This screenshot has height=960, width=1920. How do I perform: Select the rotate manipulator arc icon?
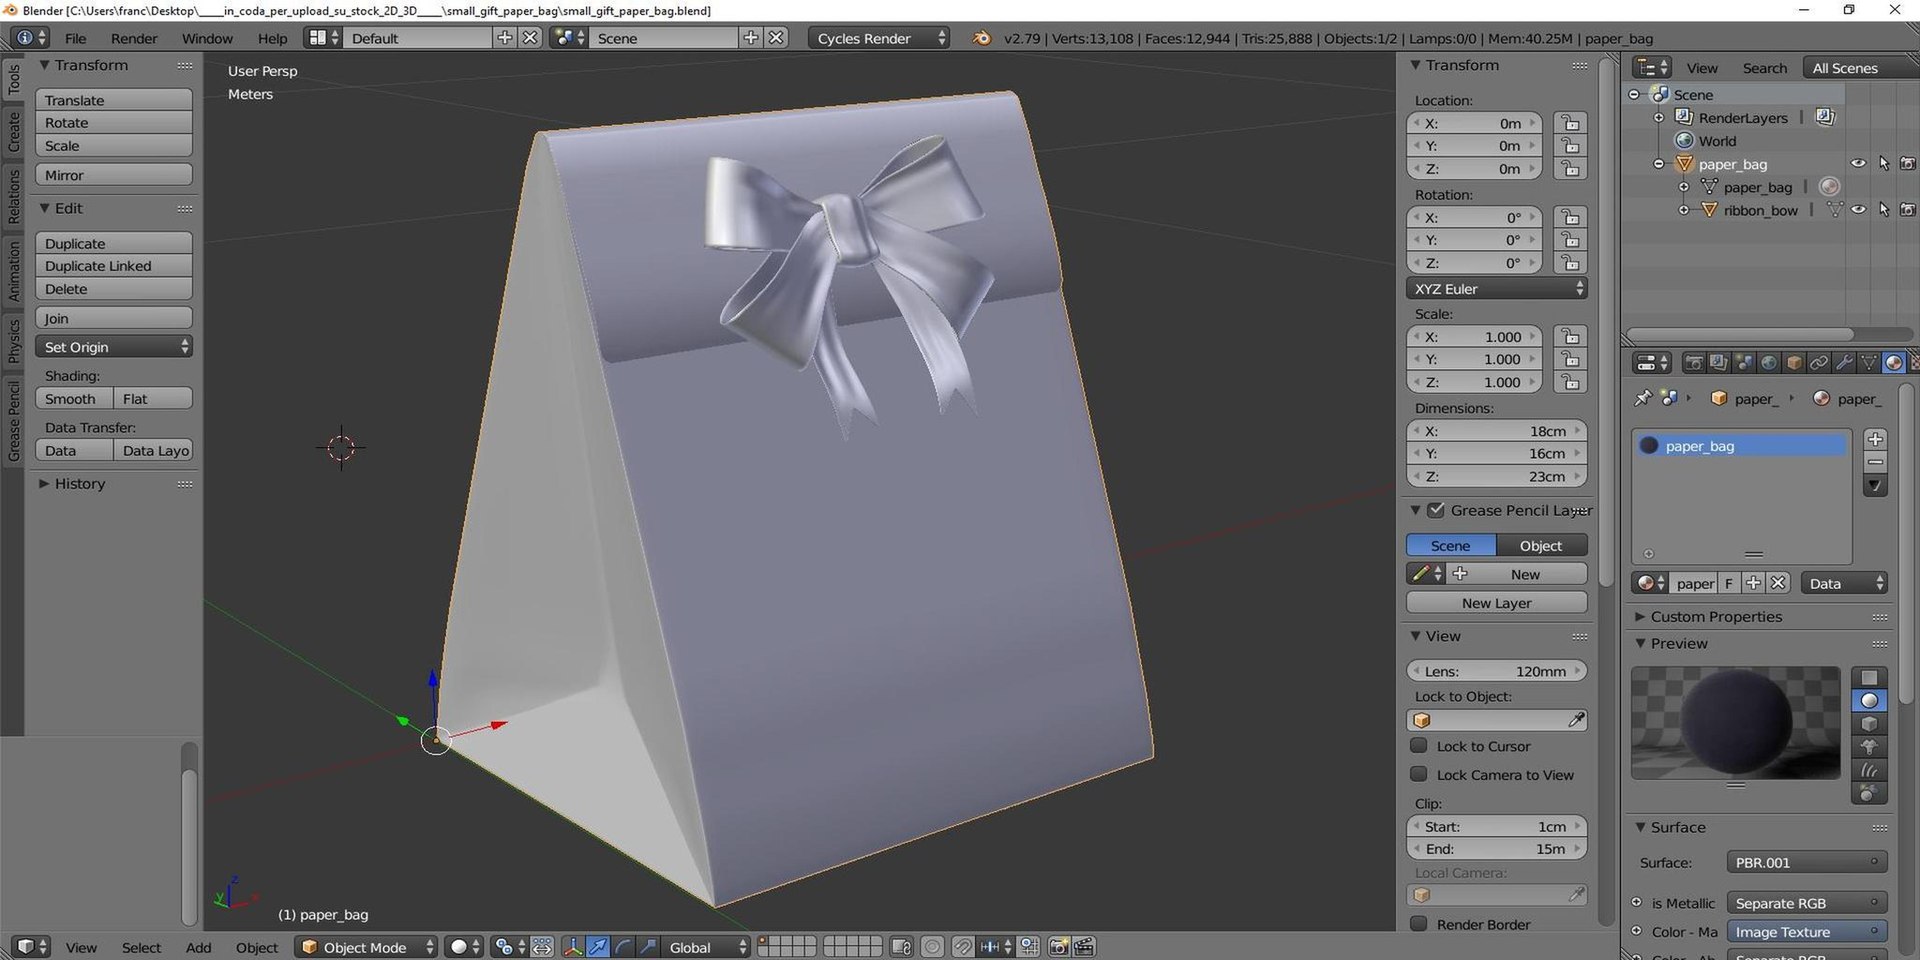(623, 947)
